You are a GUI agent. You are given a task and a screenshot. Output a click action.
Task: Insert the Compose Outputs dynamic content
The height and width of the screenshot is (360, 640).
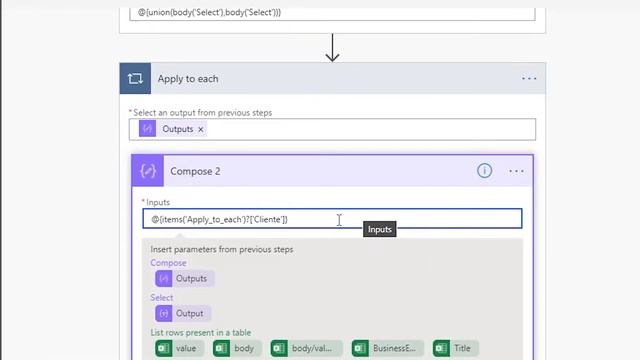point(184,279)
